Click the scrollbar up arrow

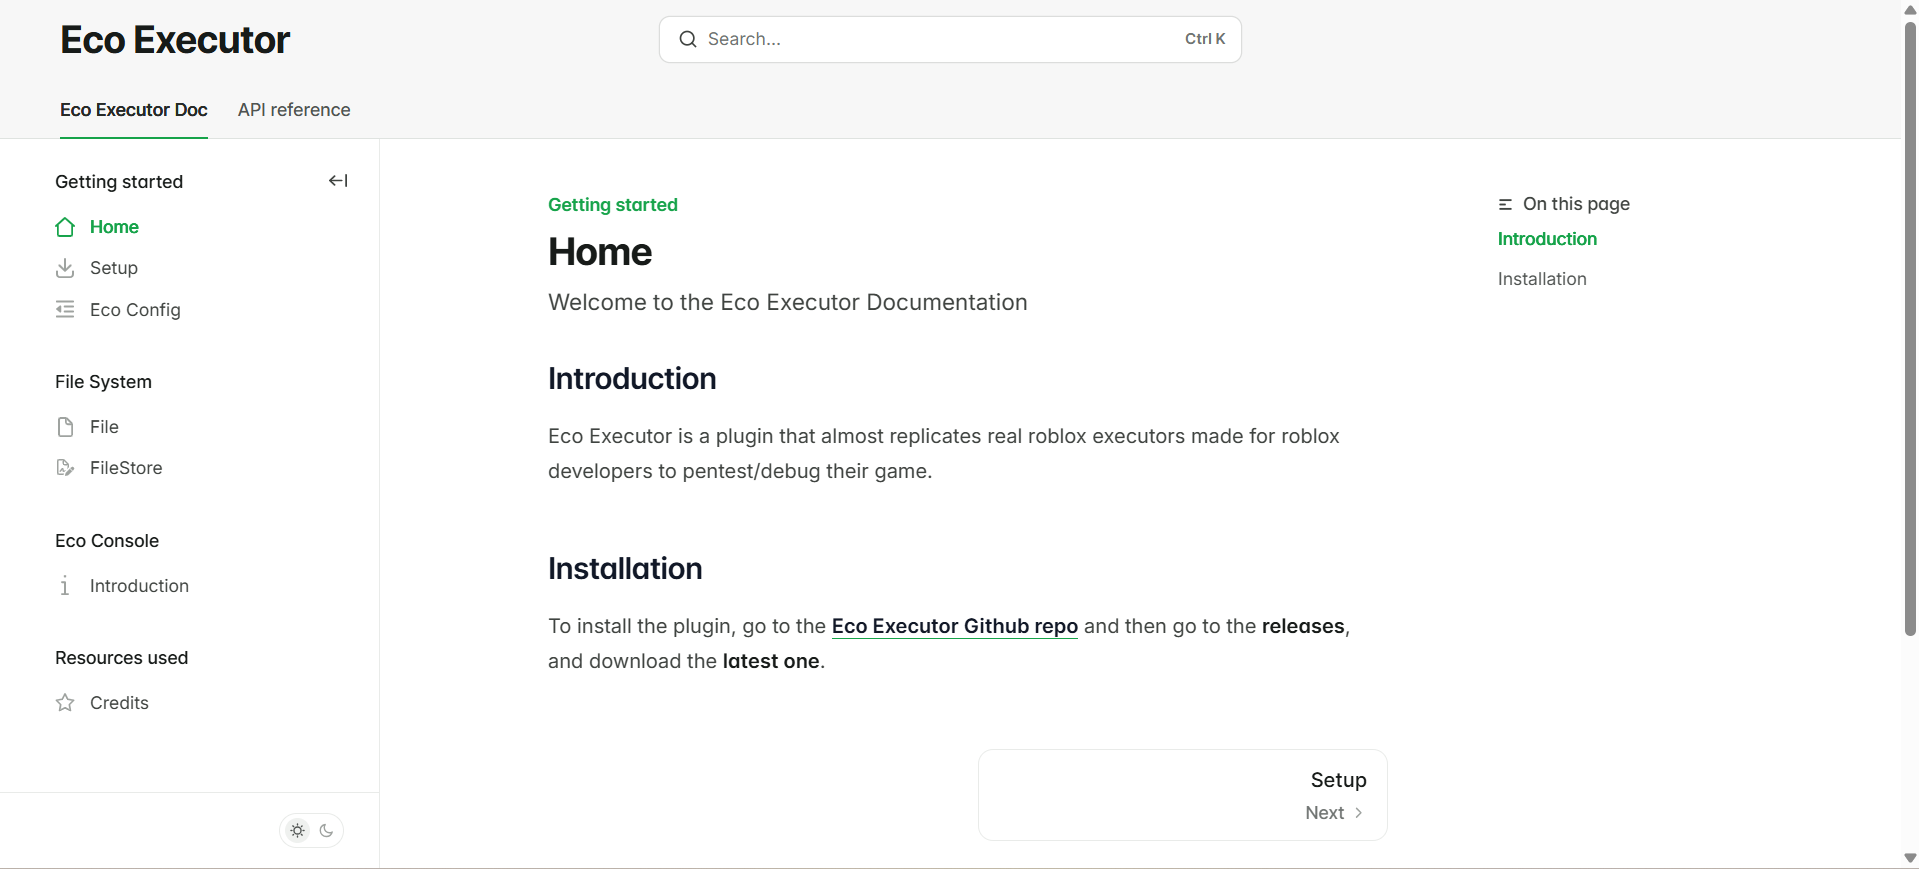point(1910,10)
